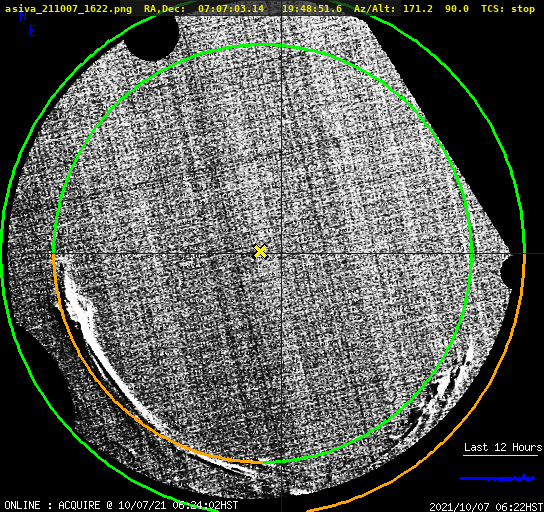544x512 pixels.
Task: Click the altitude value 90.0
Action: (x=457, y=8)
